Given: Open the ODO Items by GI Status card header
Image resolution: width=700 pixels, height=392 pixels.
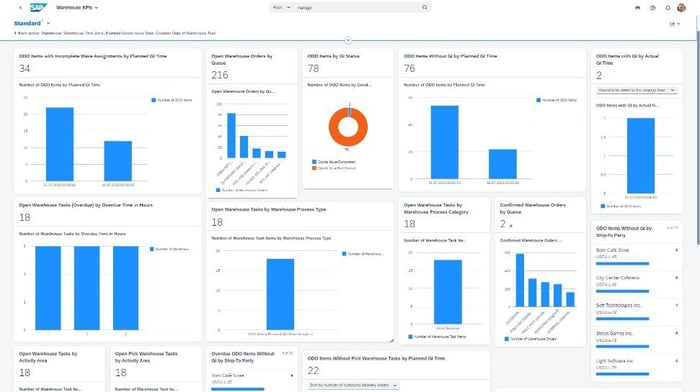Looking at the screenshot, I should coord(348,63).
